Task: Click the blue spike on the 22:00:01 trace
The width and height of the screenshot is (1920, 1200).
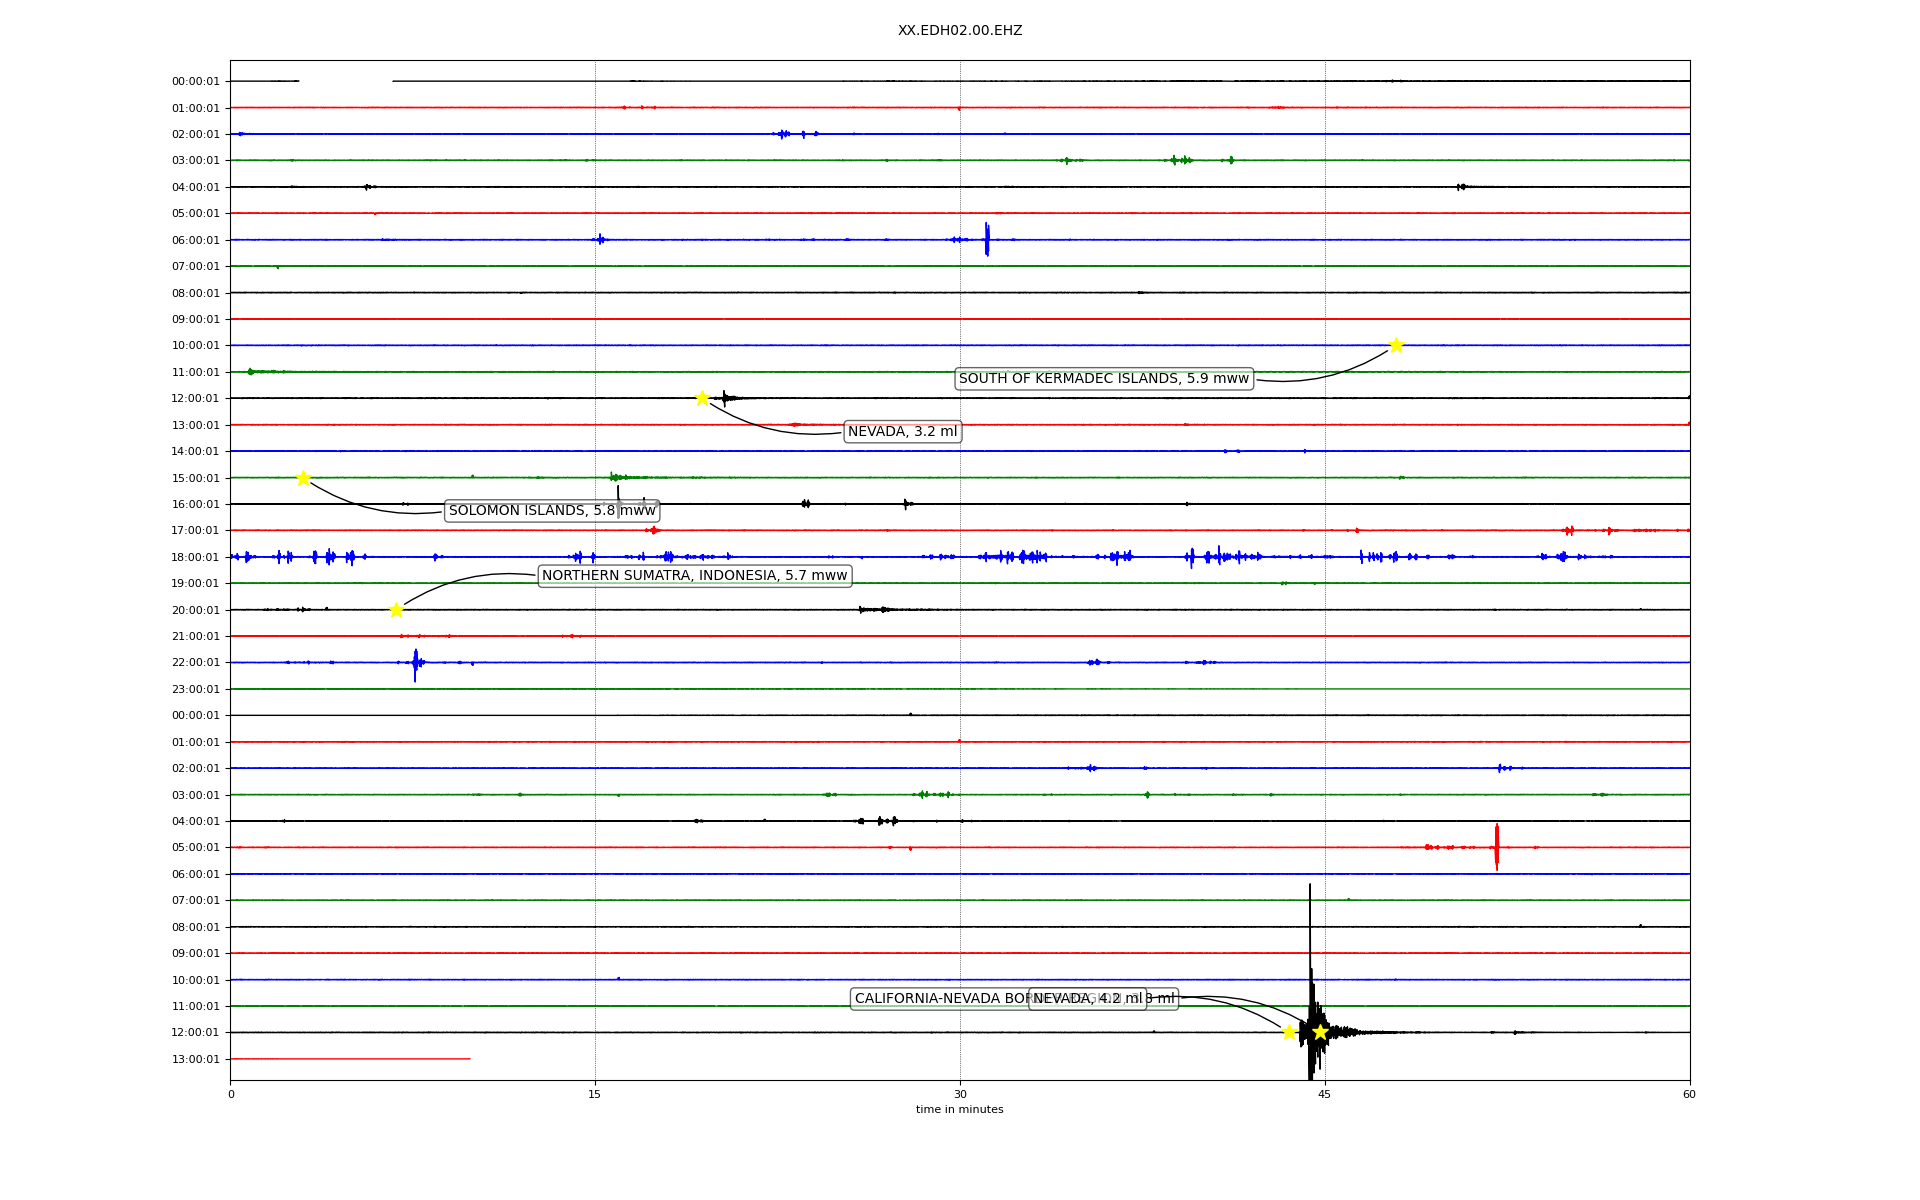Action: [x=415, y=663]
